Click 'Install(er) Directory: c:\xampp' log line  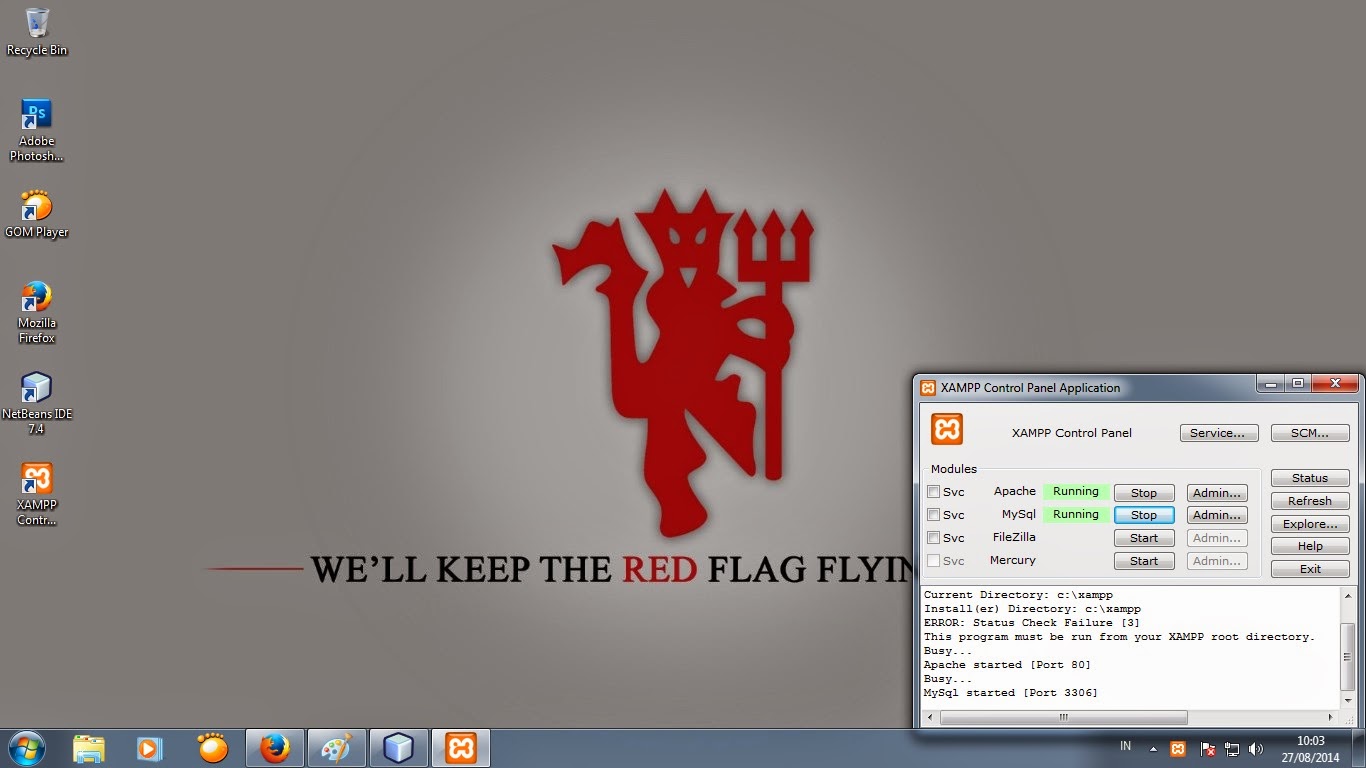(x=1032, y=609)
